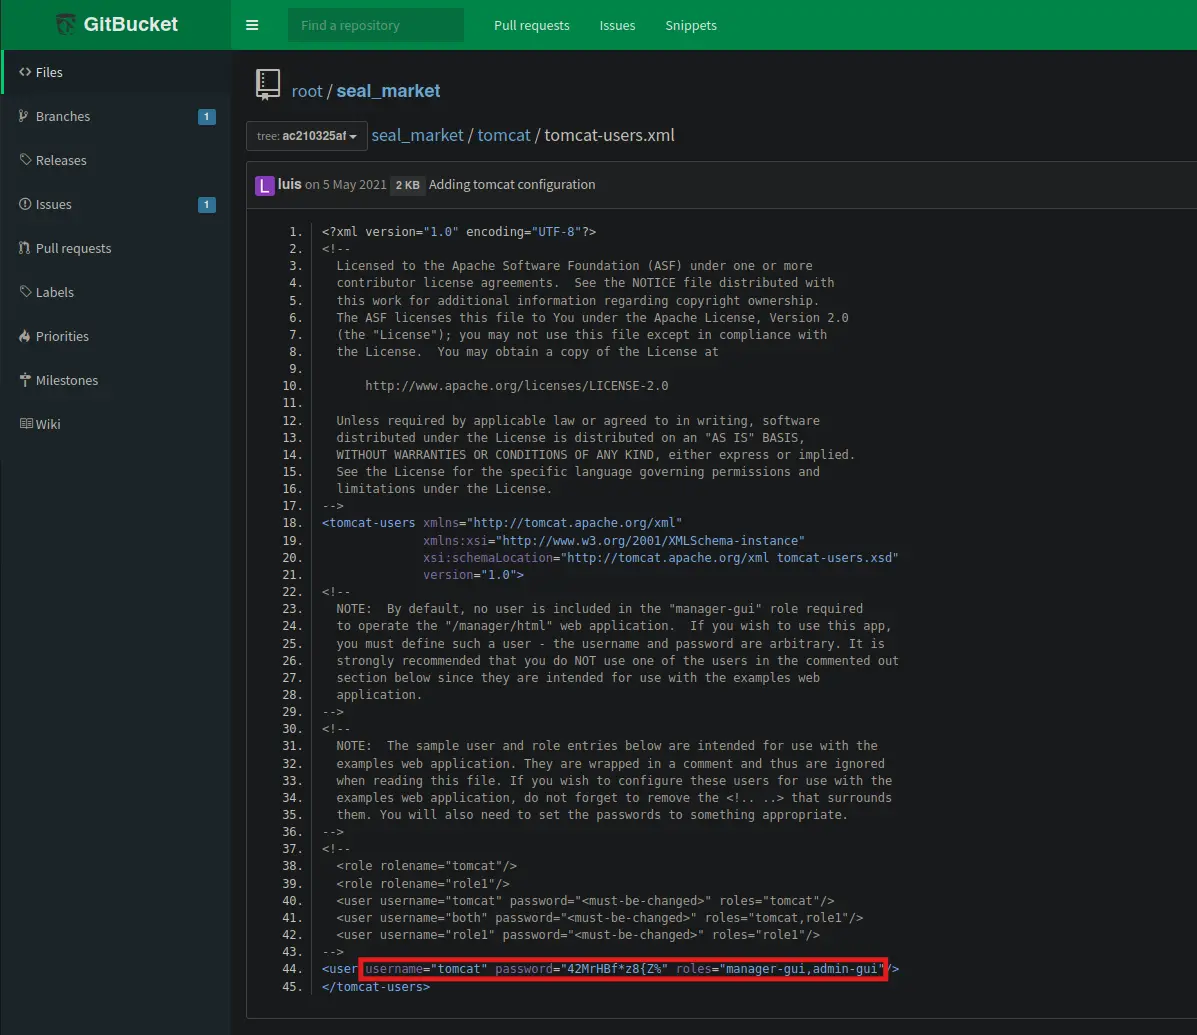
Task: Click the closing </tomcat-users> tag
Action: click(376, 986)
